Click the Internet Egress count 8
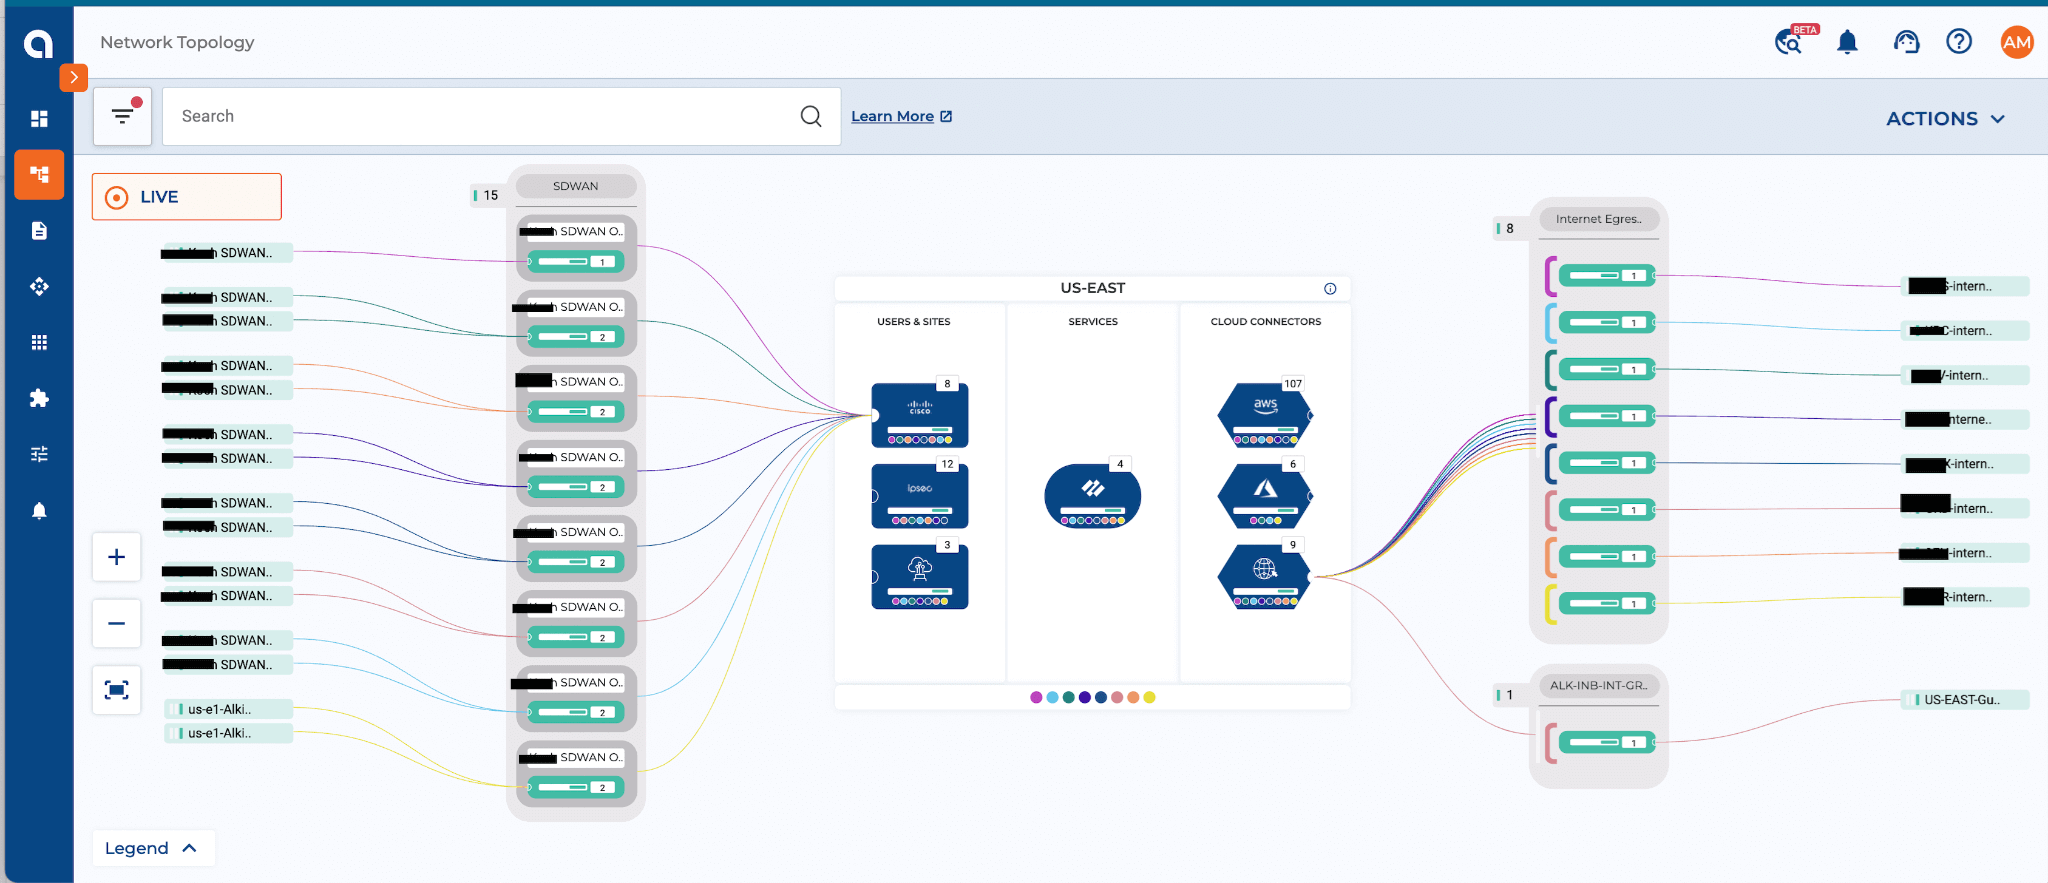The image size is (2048, 883). pyautogui.click(x=1506, y=228)
